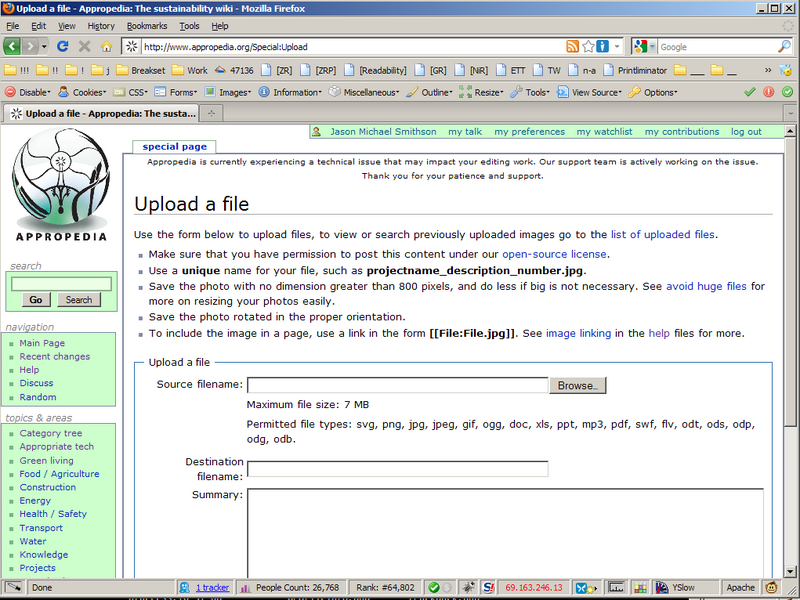Click the log out link
The image size is (800, 600).
[746, 132]
